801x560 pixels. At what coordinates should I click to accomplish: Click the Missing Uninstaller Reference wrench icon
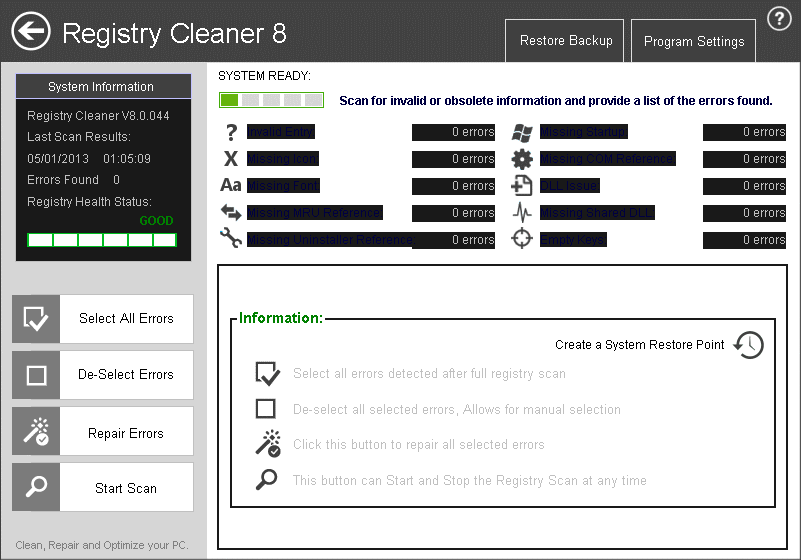[x=231, y=240]
